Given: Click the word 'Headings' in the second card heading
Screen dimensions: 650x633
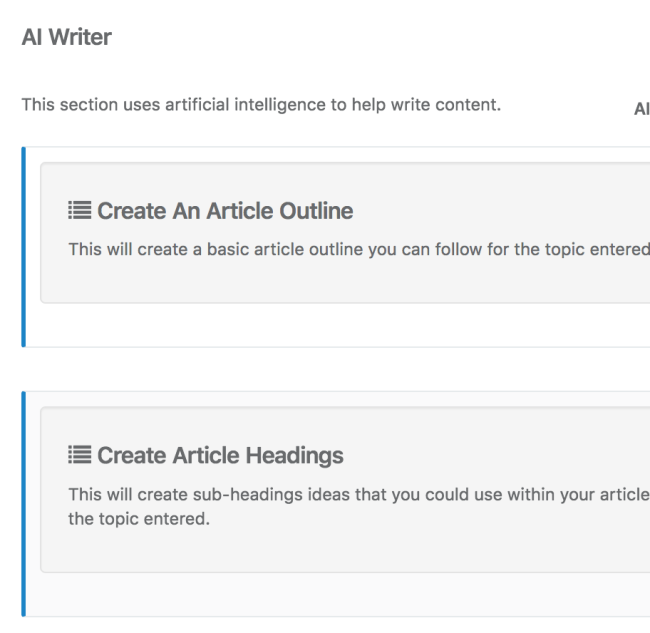Looking at the screenshot, I should (x=295, y=455).
